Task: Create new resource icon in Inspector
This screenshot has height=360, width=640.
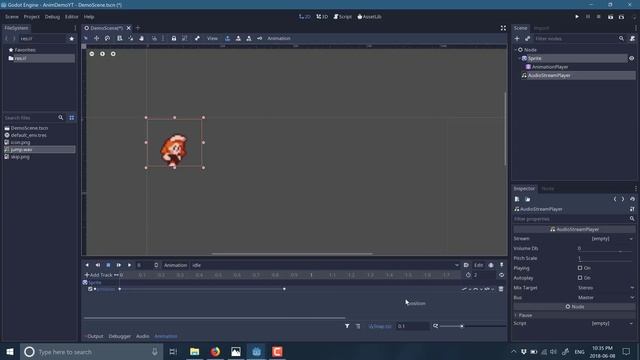Action: (517, 199)
